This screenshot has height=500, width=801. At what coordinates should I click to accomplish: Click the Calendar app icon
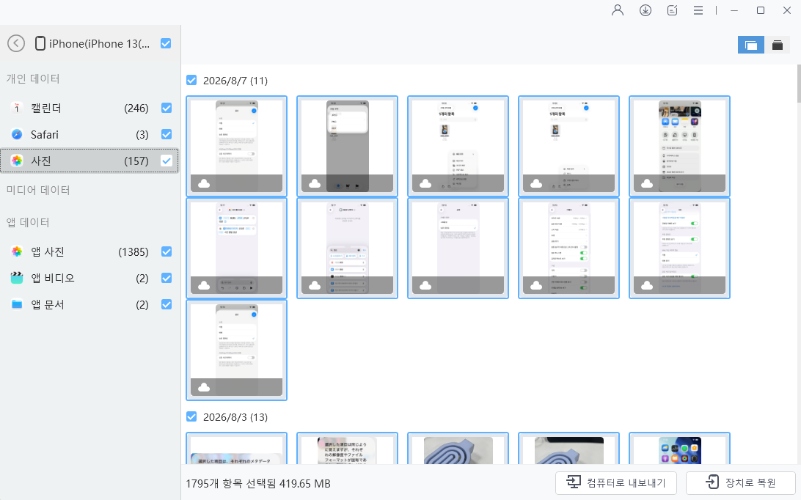pyautogui.click(x=17, y=108)
